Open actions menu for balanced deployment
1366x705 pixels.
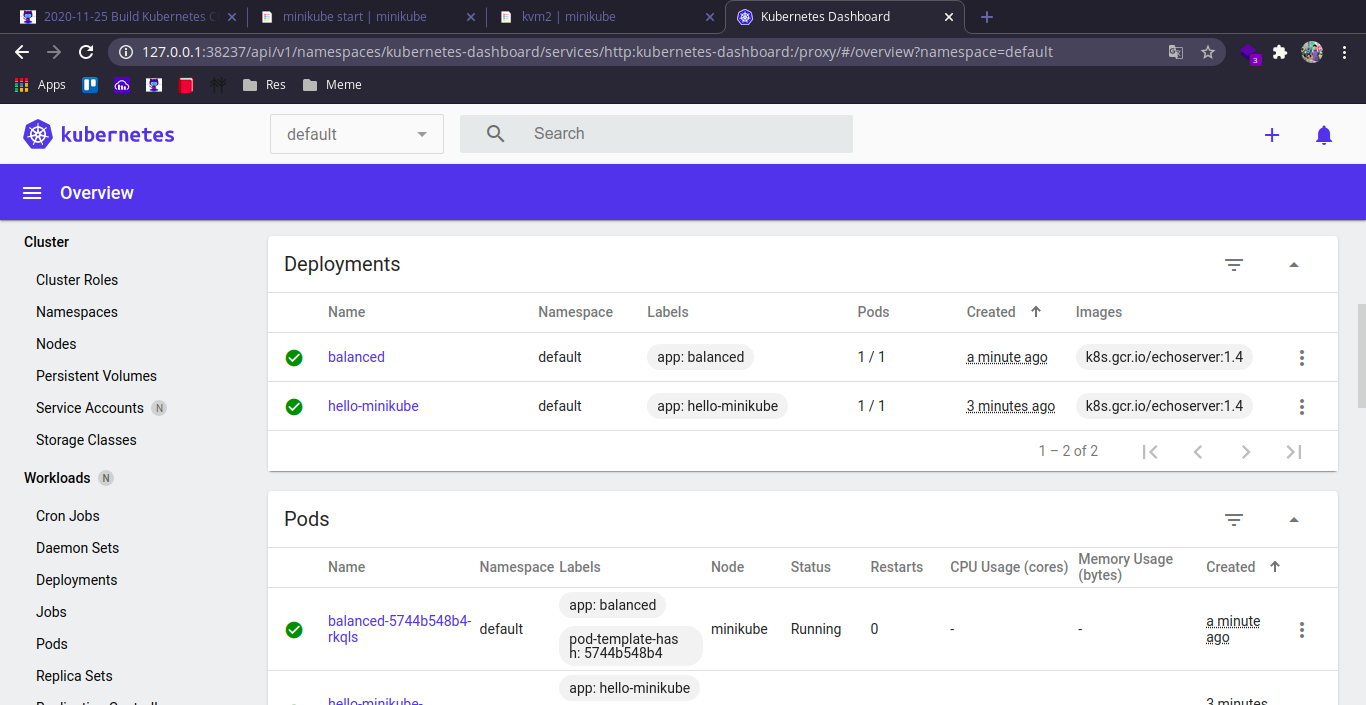(1301, 357)
